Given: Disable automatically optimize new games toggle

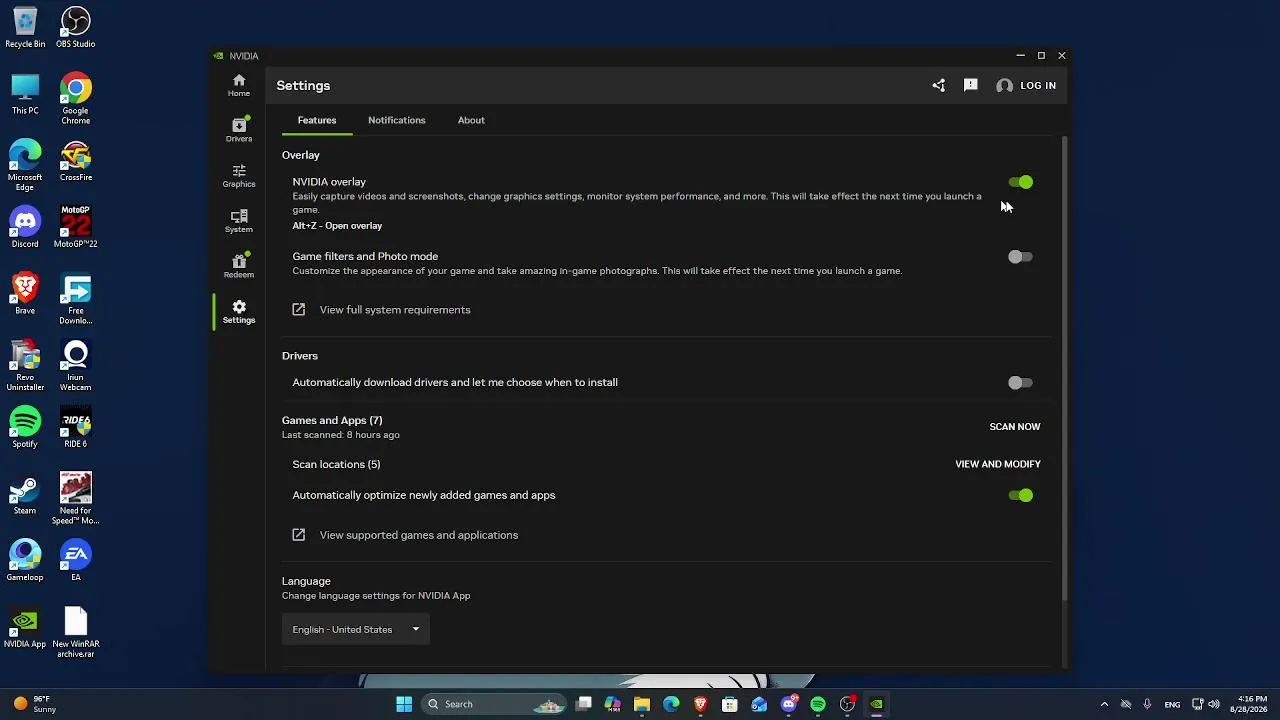Looking at the screenshot, I should tap(1020, 495).
